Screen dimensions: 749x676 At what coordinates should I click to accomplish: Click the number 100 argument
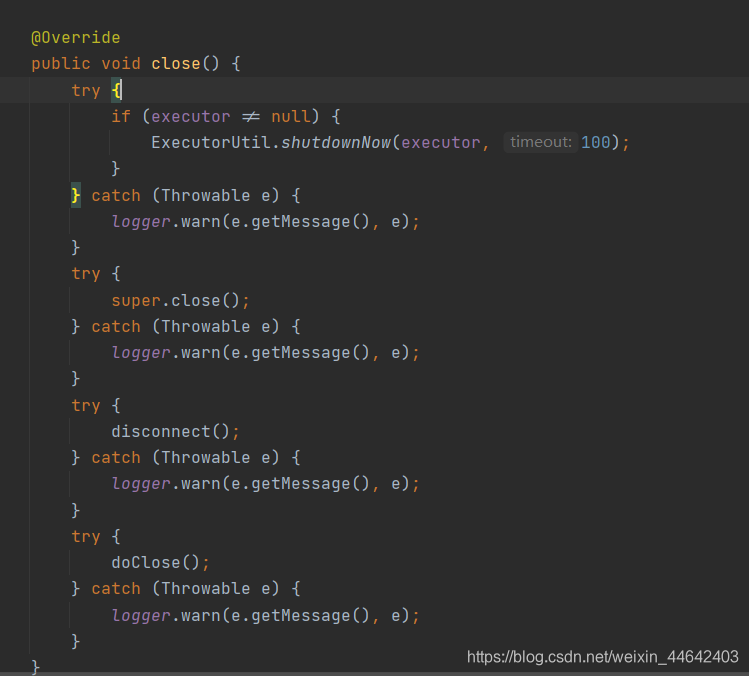596,142
